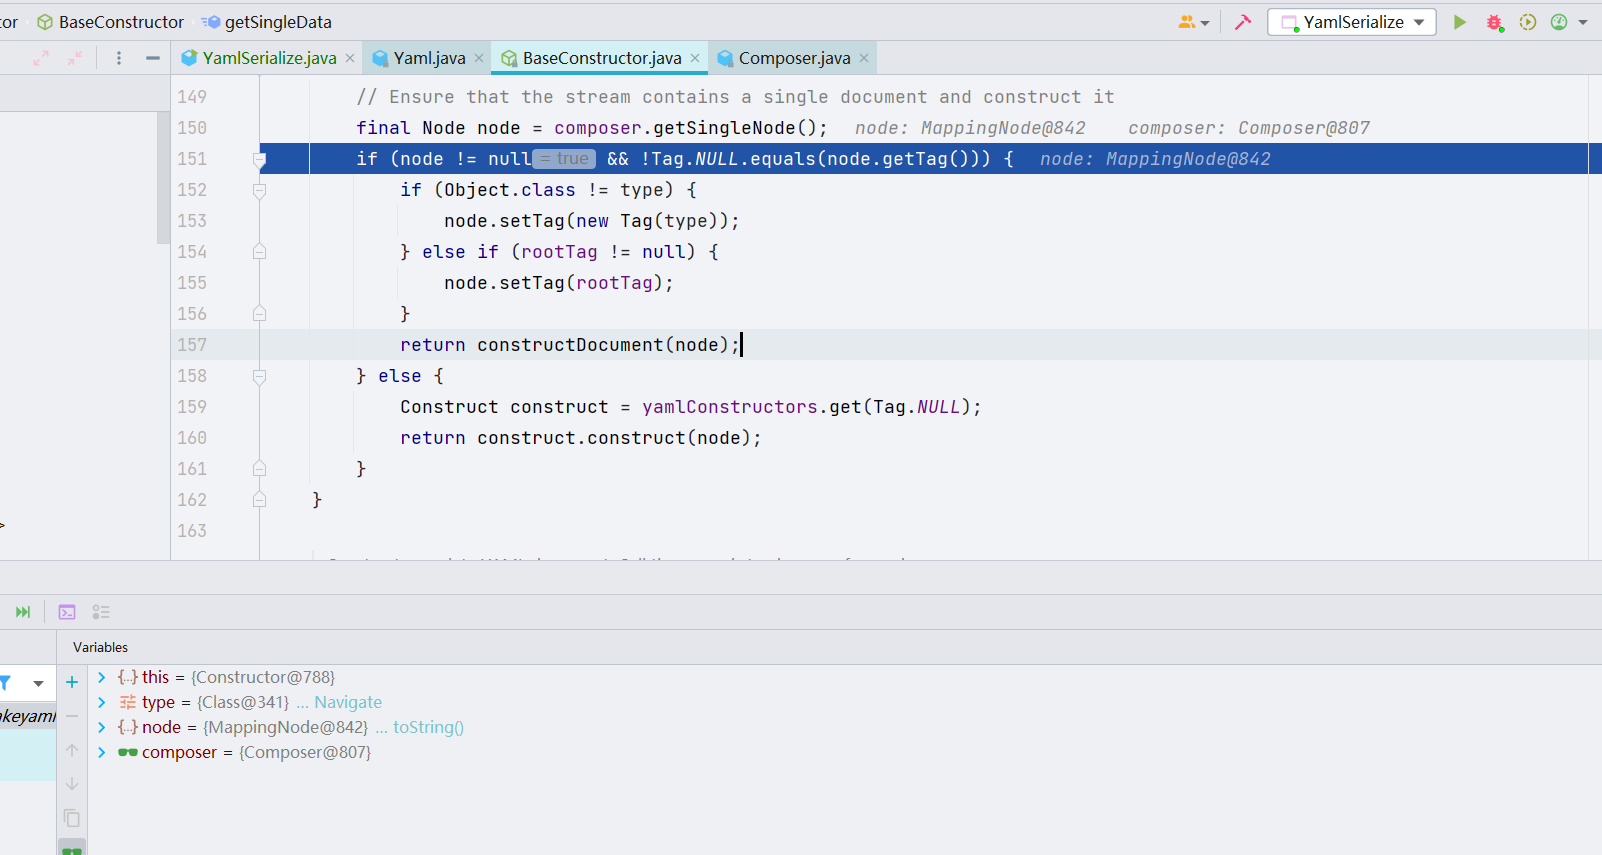
Task: Click the Build project hammer icon
Action: click(x=1243, y=22)
